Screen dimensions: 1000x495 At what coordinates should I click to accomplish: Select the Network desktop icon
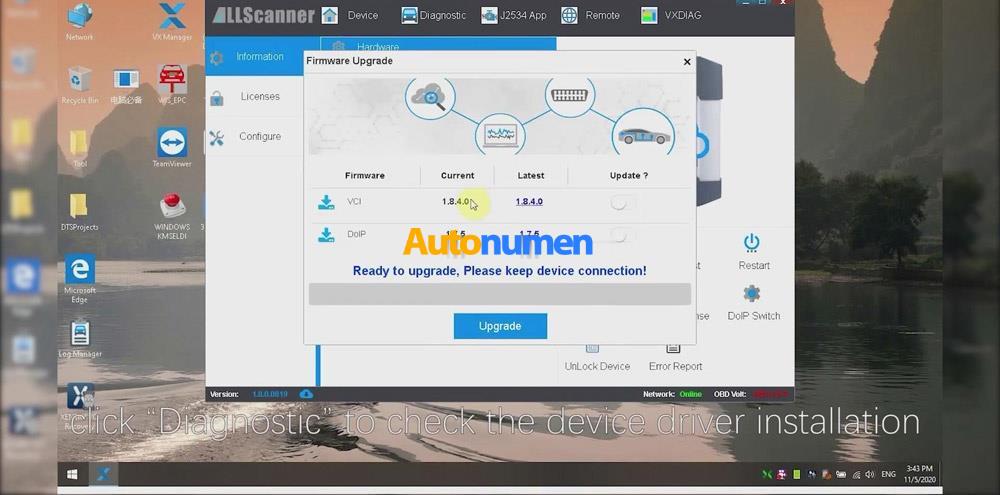[80, 22]
